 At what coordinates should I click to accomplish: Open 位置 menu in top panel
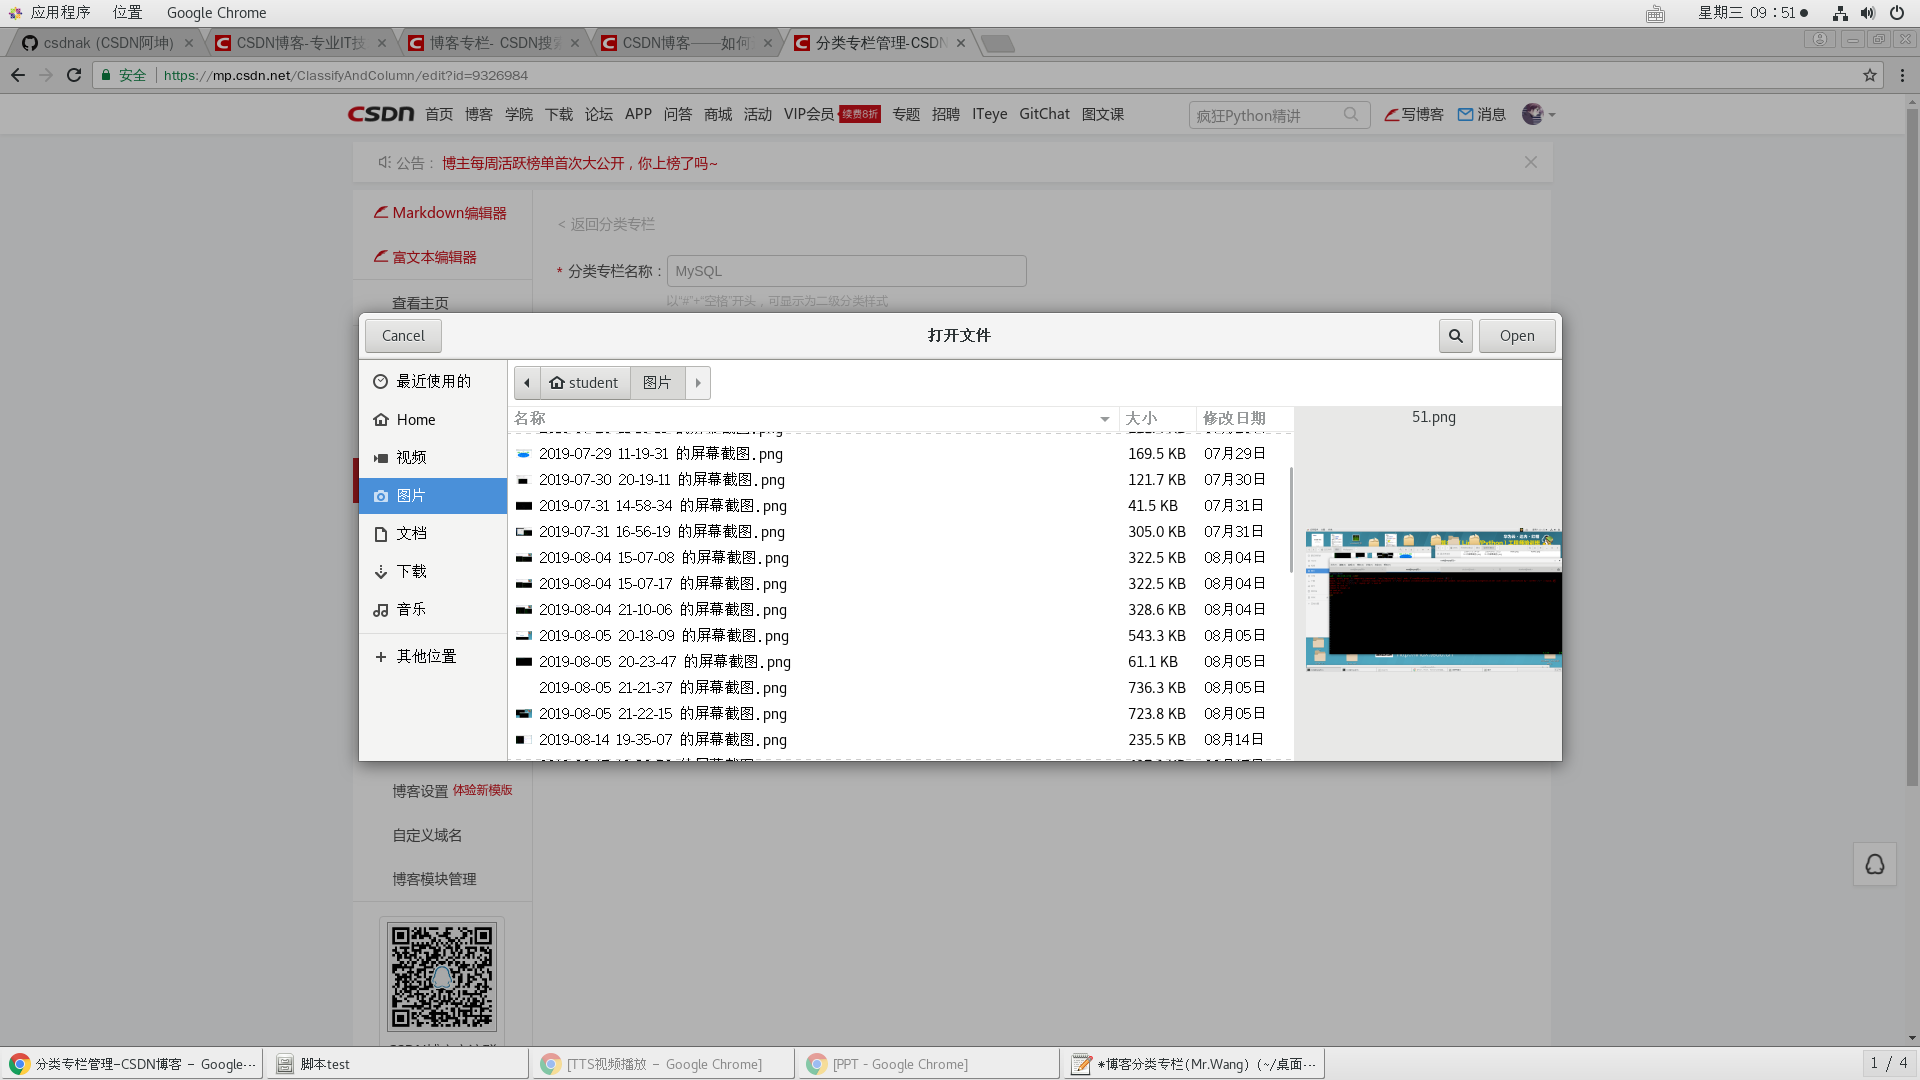127,13
